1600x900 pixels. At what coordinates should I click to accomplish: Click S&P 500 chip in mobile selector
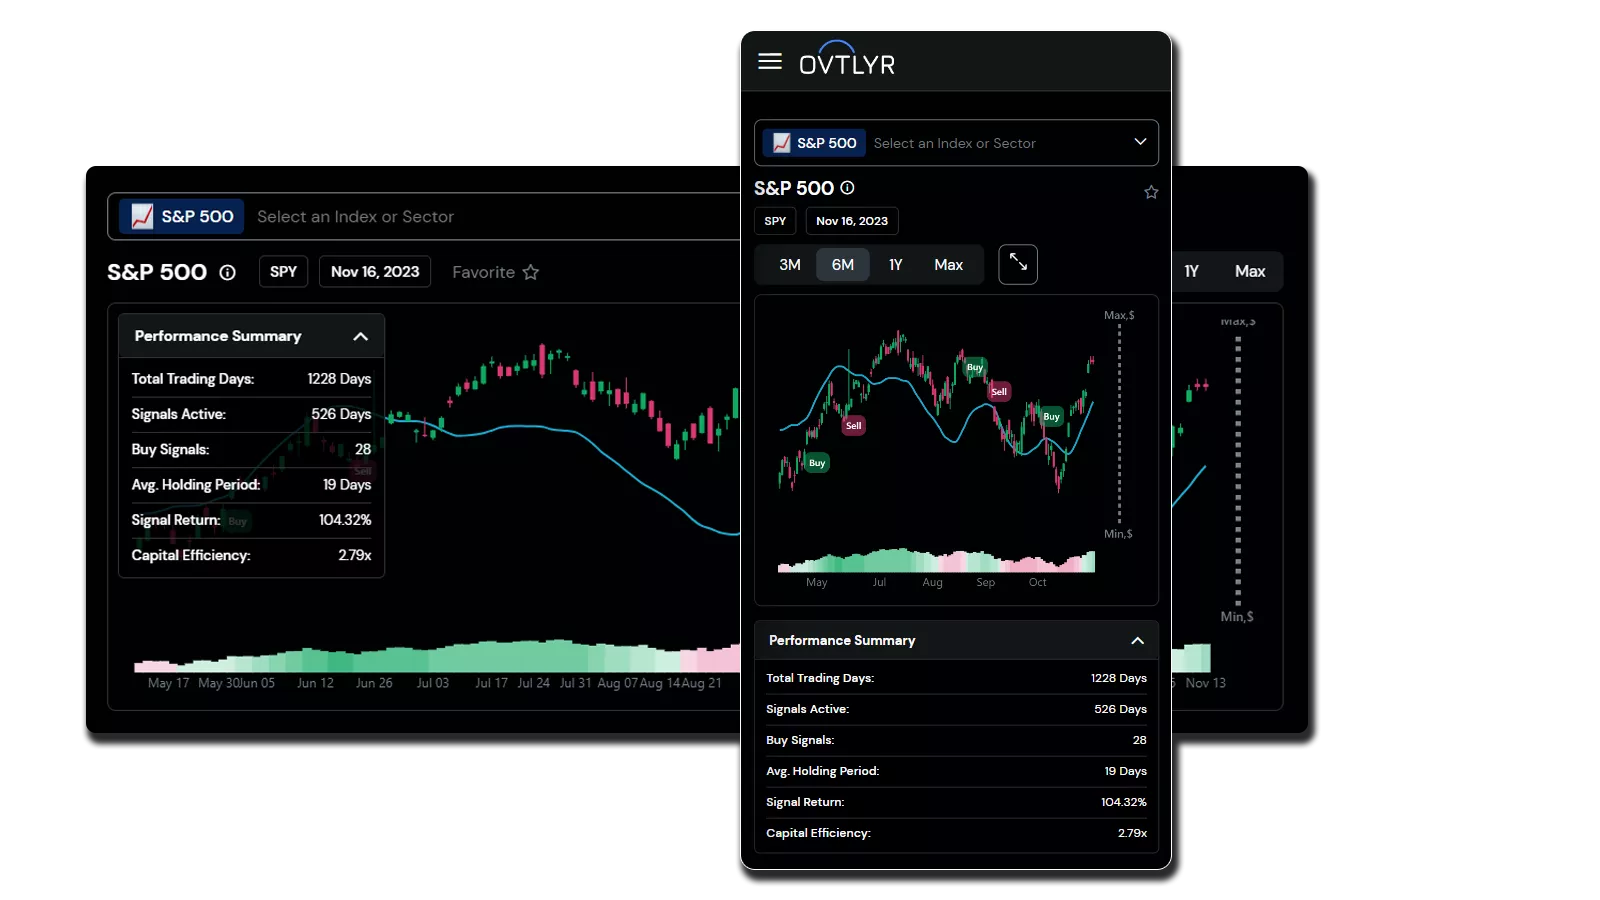tap(814, 143)
